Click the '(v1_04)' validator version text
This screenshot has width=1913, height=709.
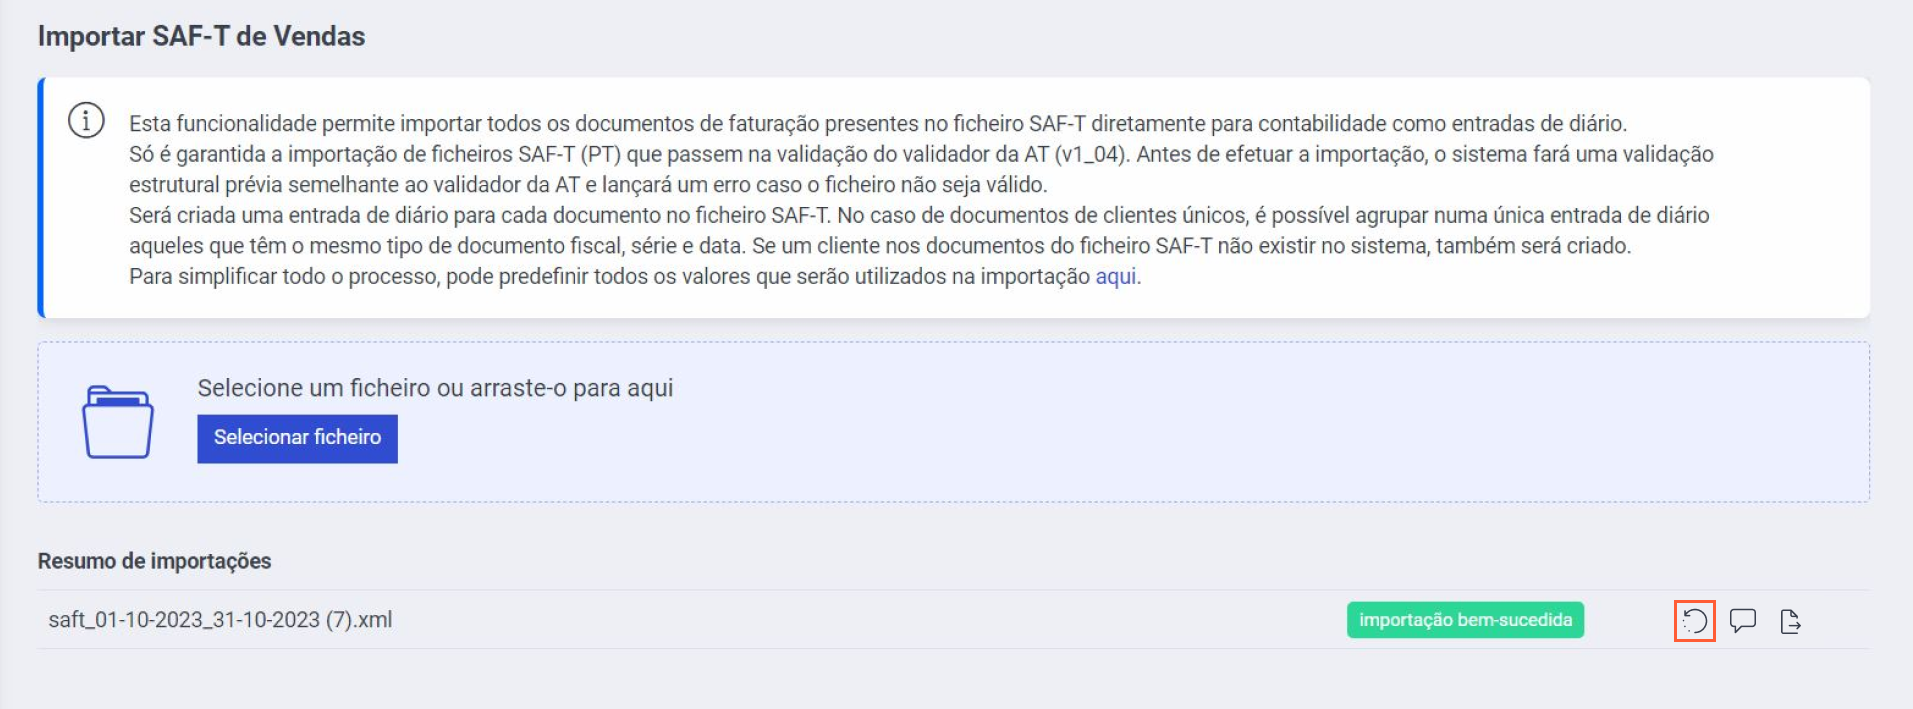click(1091, 154)
